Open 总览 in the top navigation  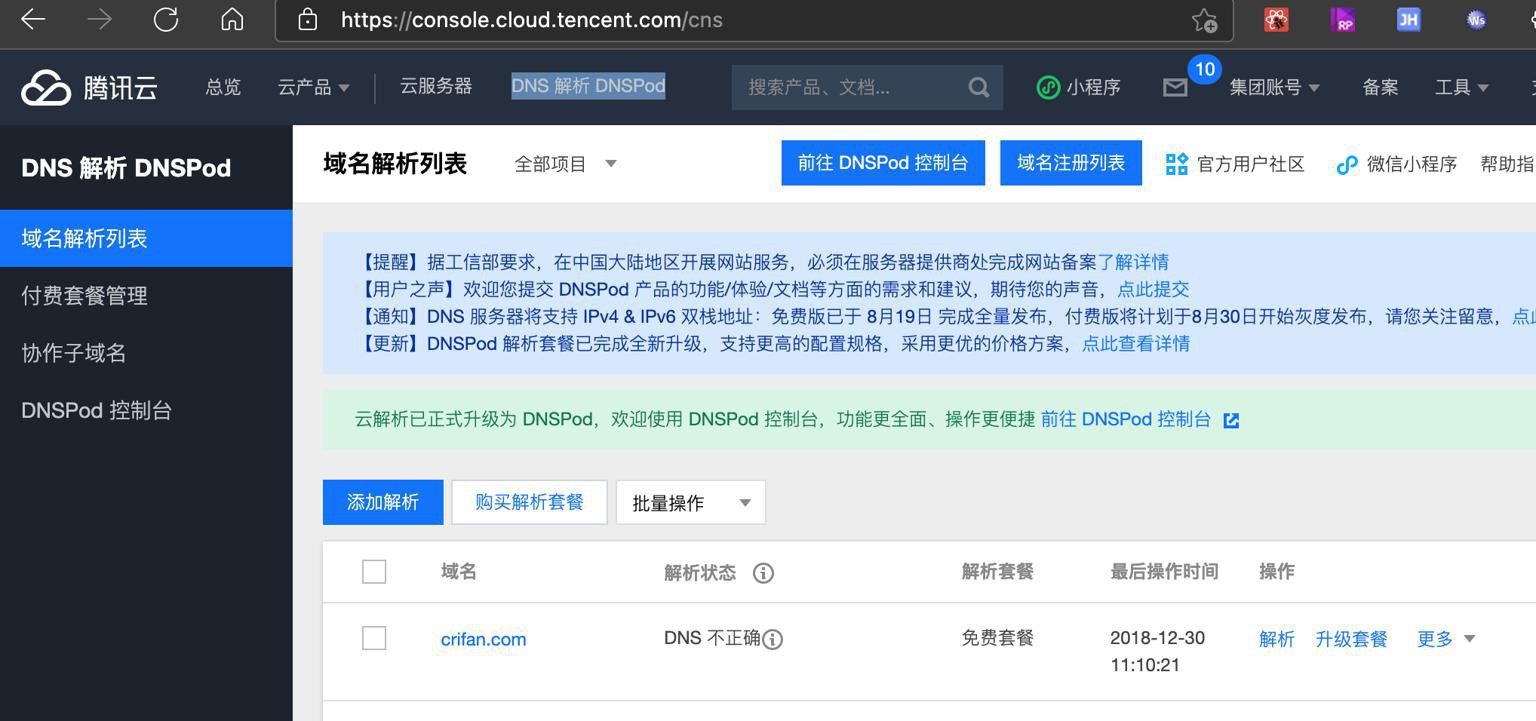(223, 87)
